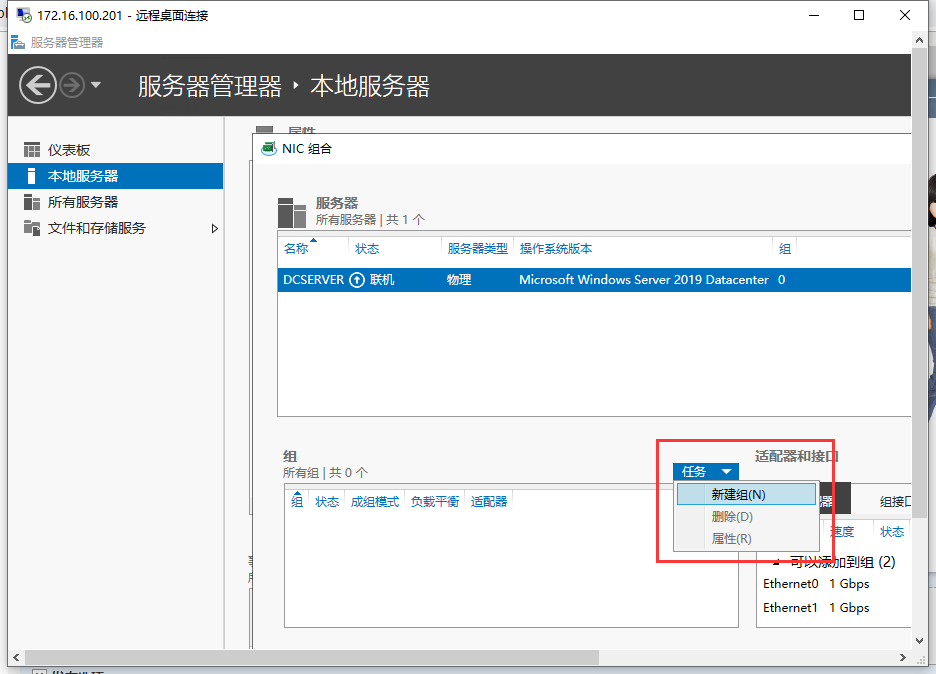This screenshot has width=936, height=674.
Task: Click the vertical scroll down arrow
Action: click(x=919, y=641)
